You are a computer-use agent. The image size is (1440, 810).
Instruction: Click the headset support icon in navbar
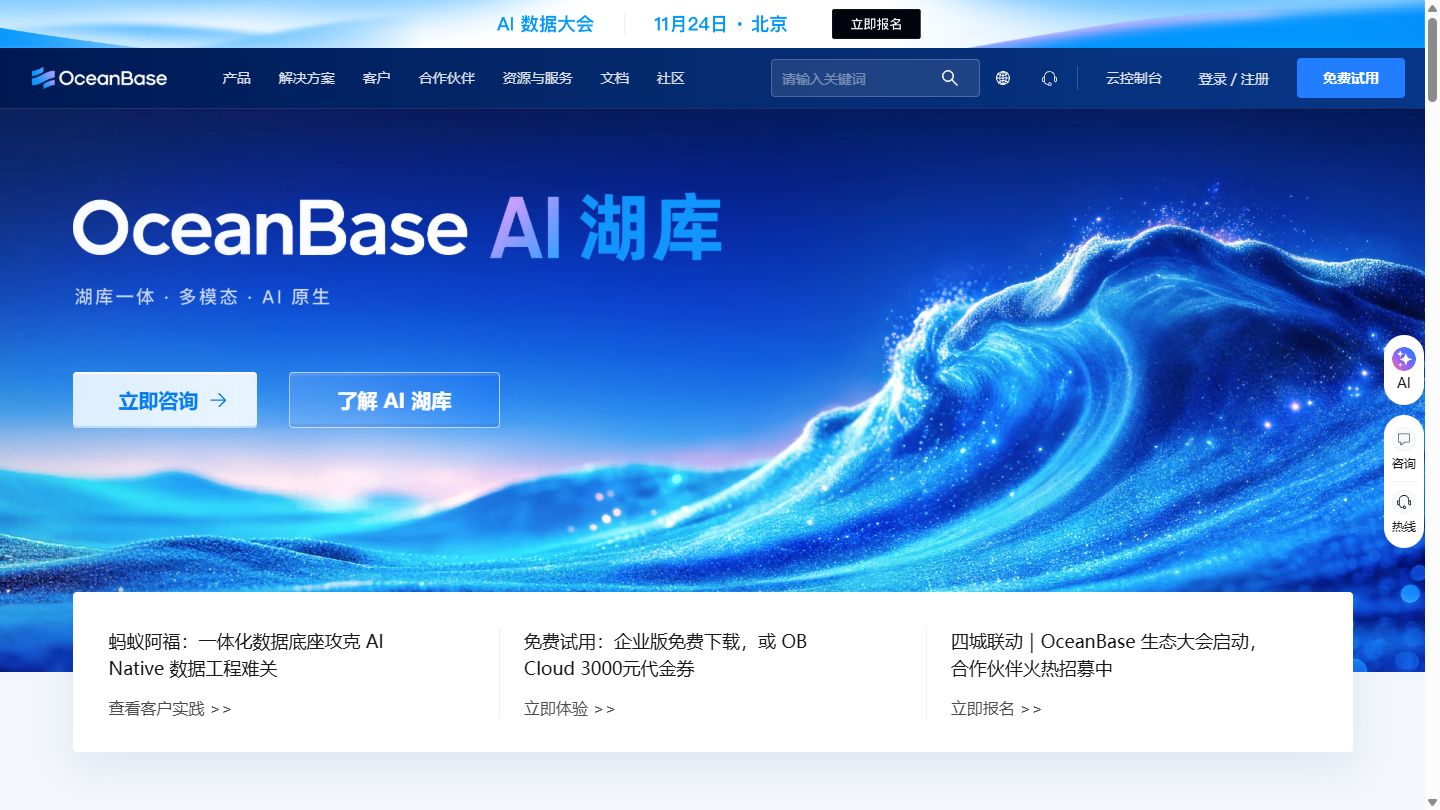[x=1049, y=78]
